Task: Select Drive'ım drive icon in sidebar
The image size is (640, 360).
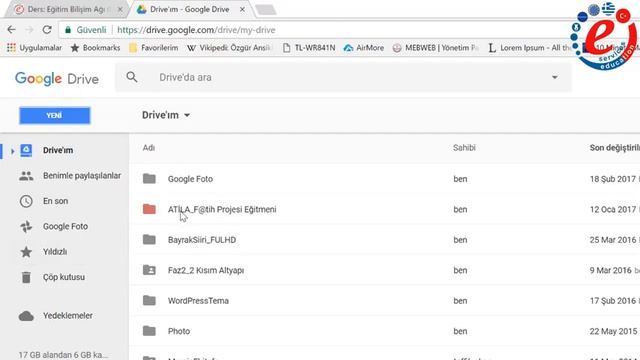Action: [26, 150]
